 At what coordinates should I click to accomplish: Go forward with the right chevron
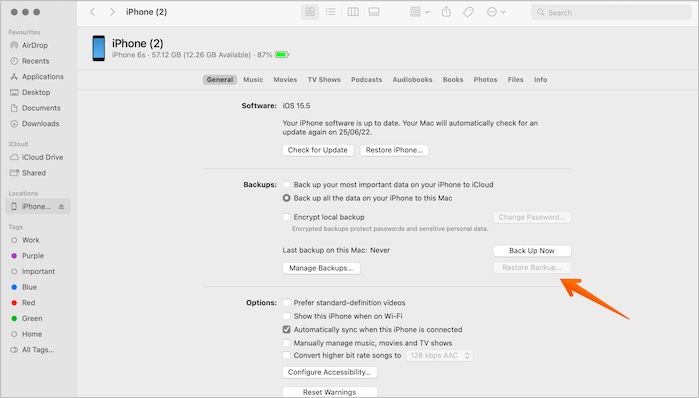pyautogui.click(x=112, y=12)
